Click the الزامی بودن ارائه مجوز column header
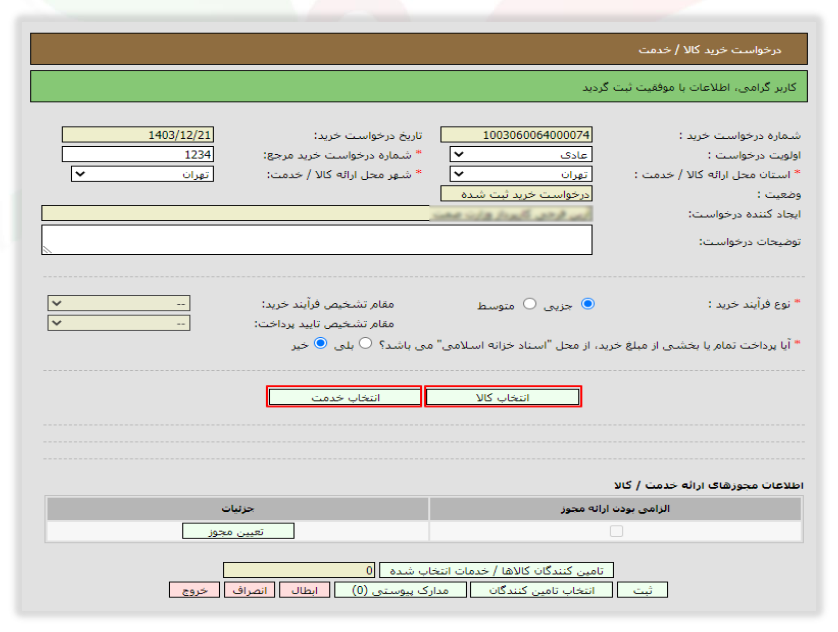Screen dimensions: 838x632 click(615, 509)
